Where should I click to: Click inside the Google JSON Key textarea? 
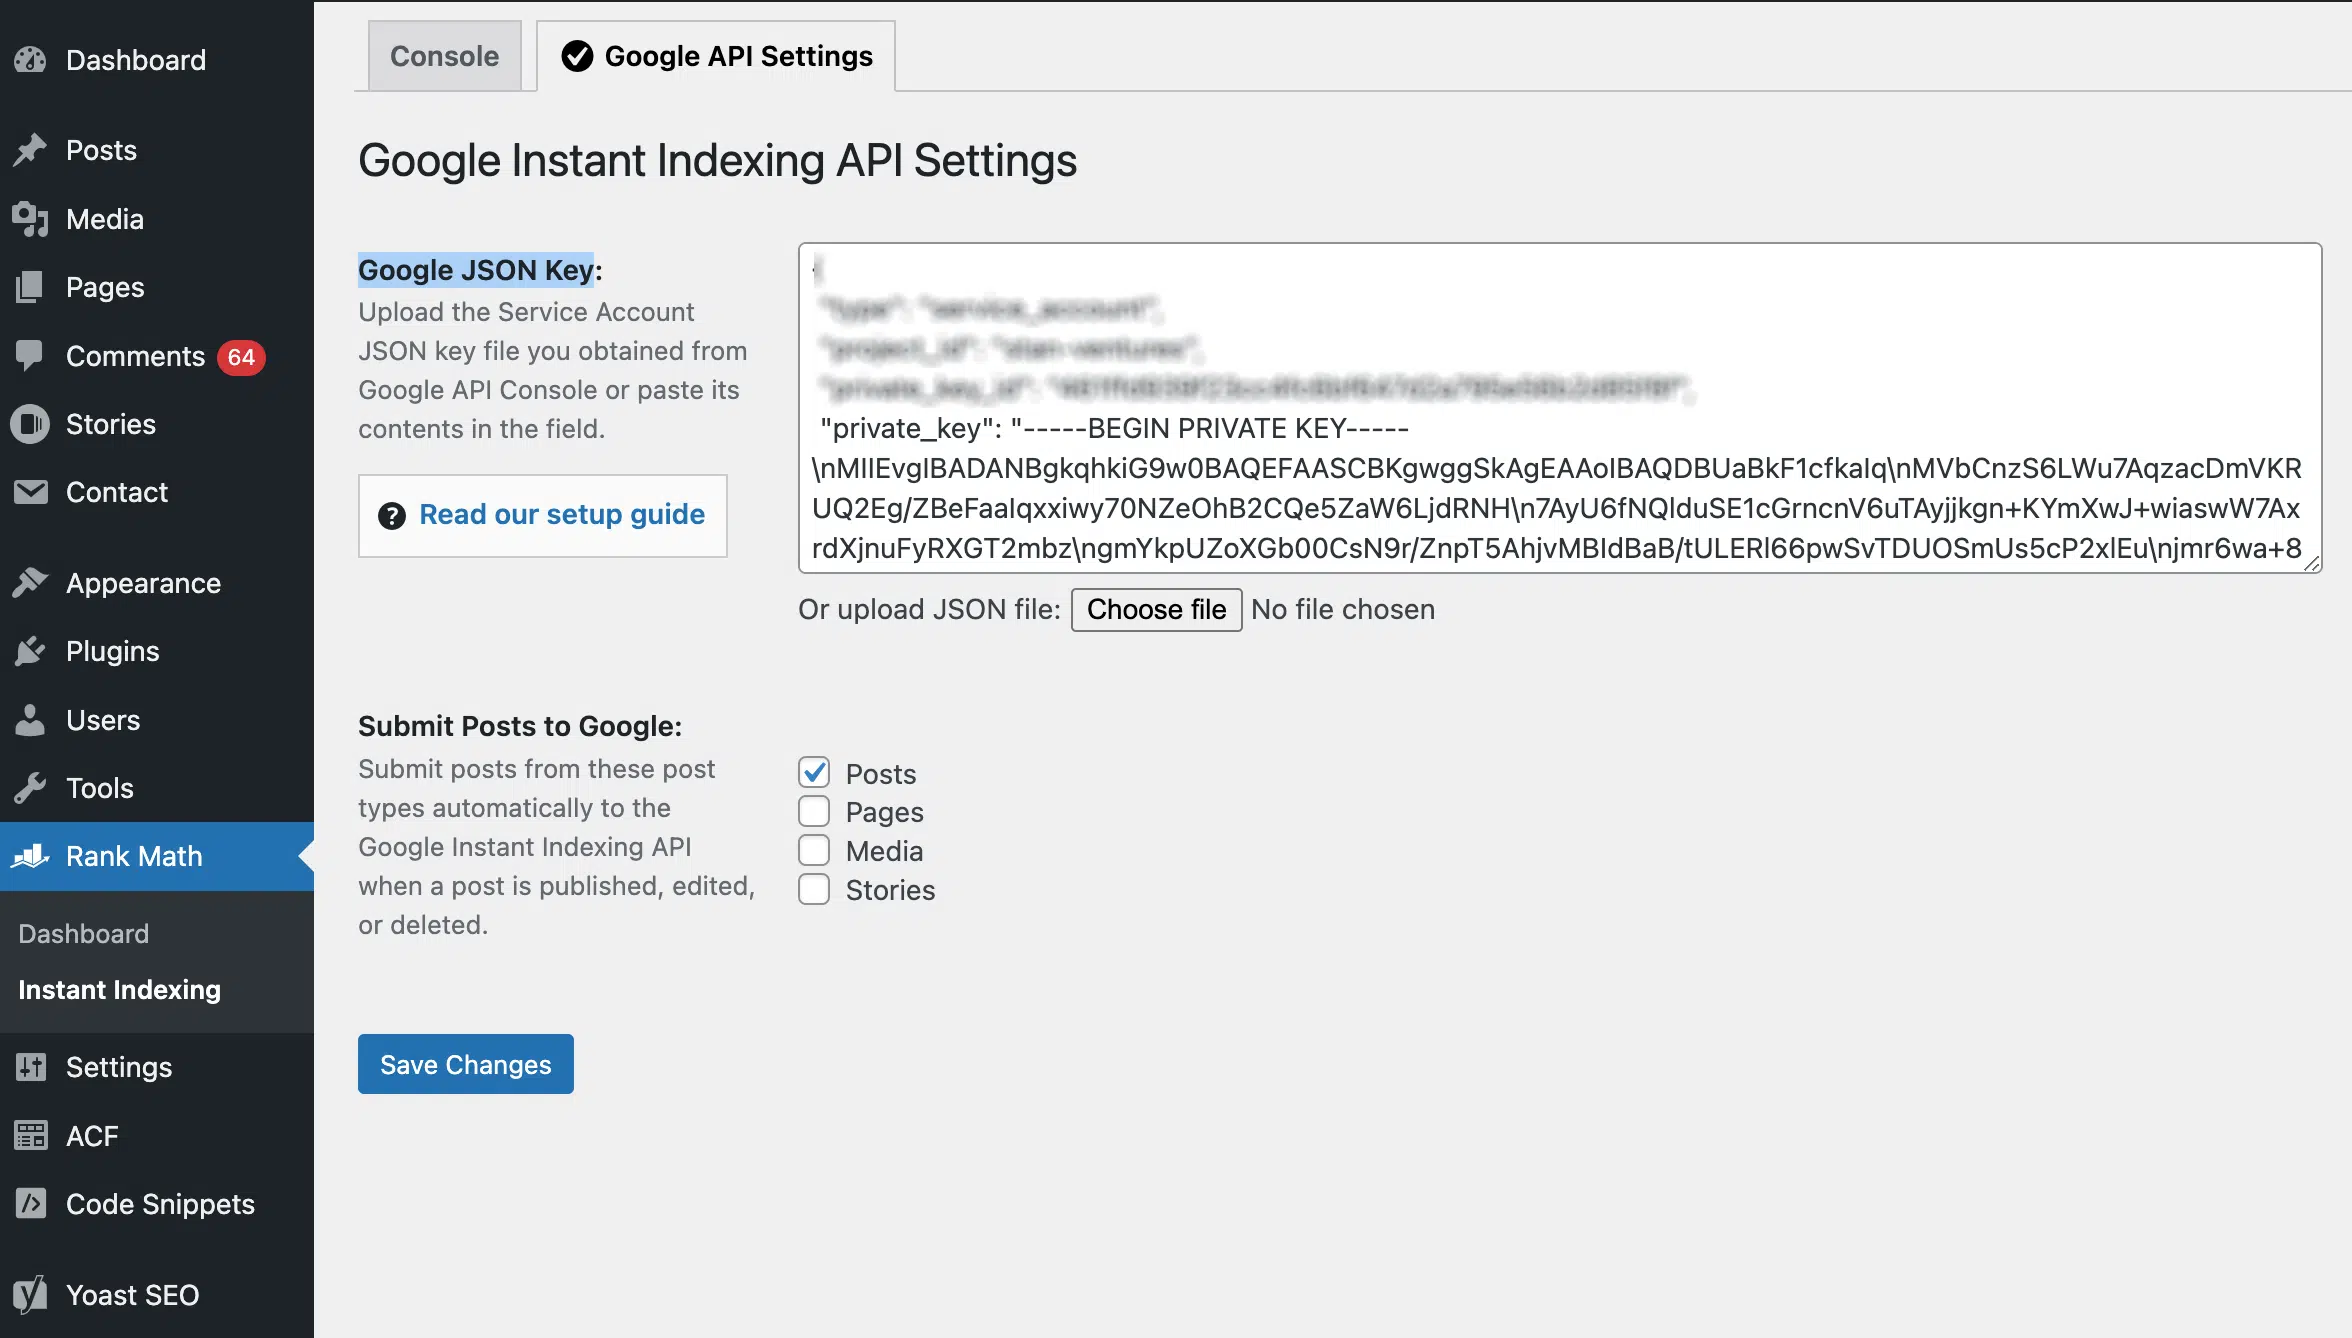[1558, 408]
